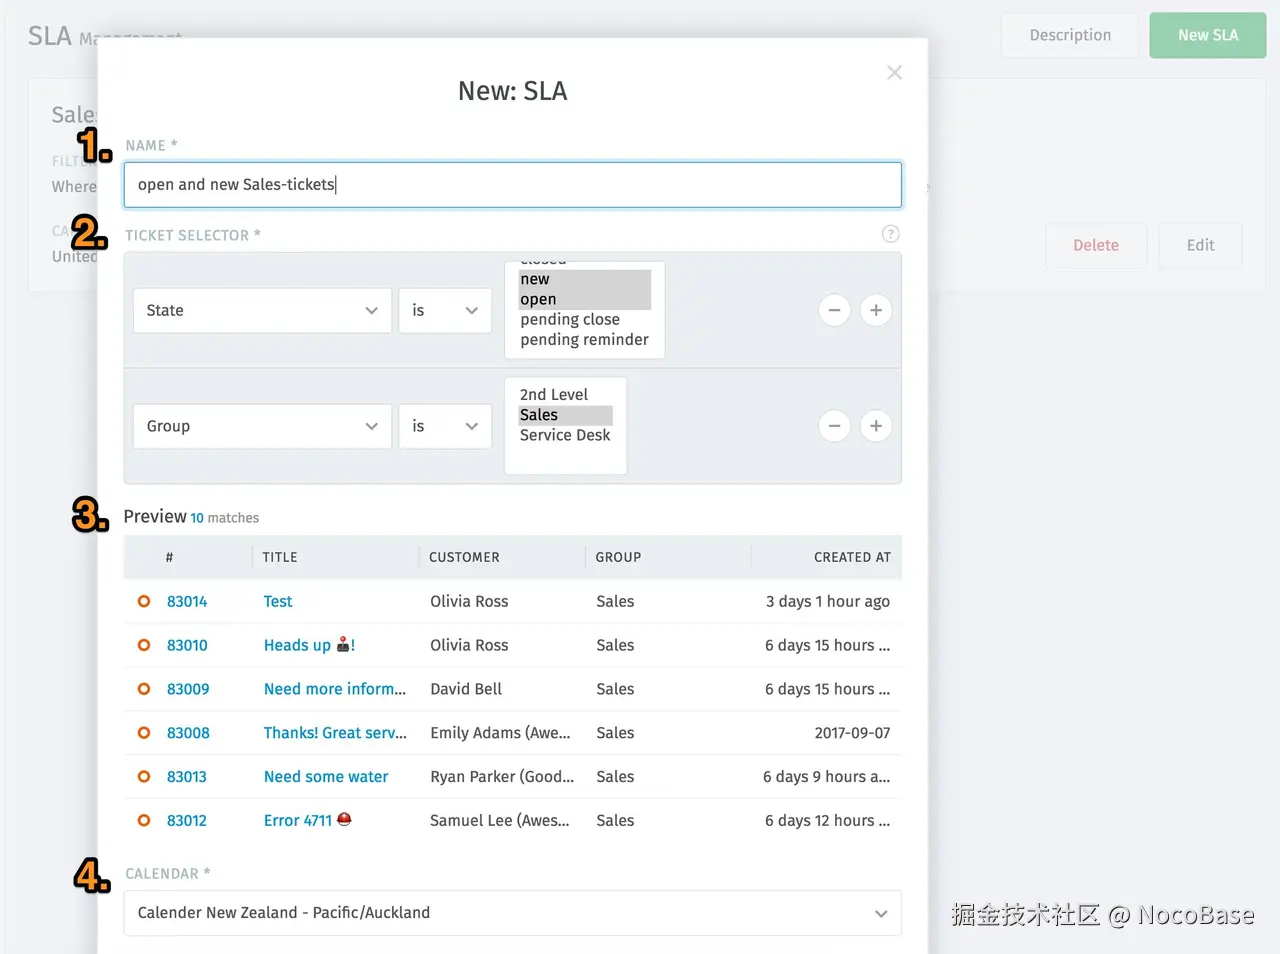Add a condition after the Group row

pos(876,426)
